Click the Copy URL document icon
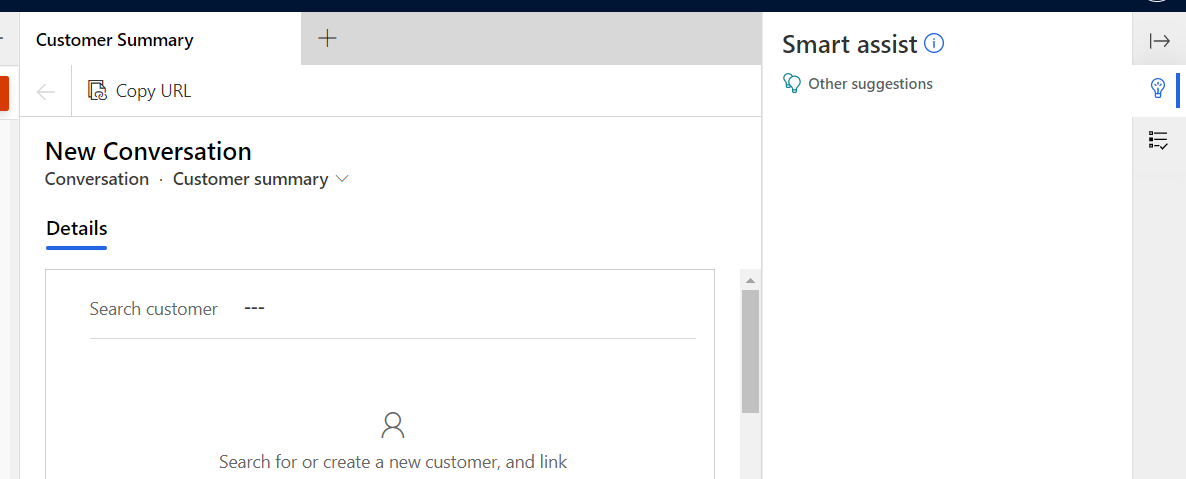The image size is (1186, 479). point(98,91)
